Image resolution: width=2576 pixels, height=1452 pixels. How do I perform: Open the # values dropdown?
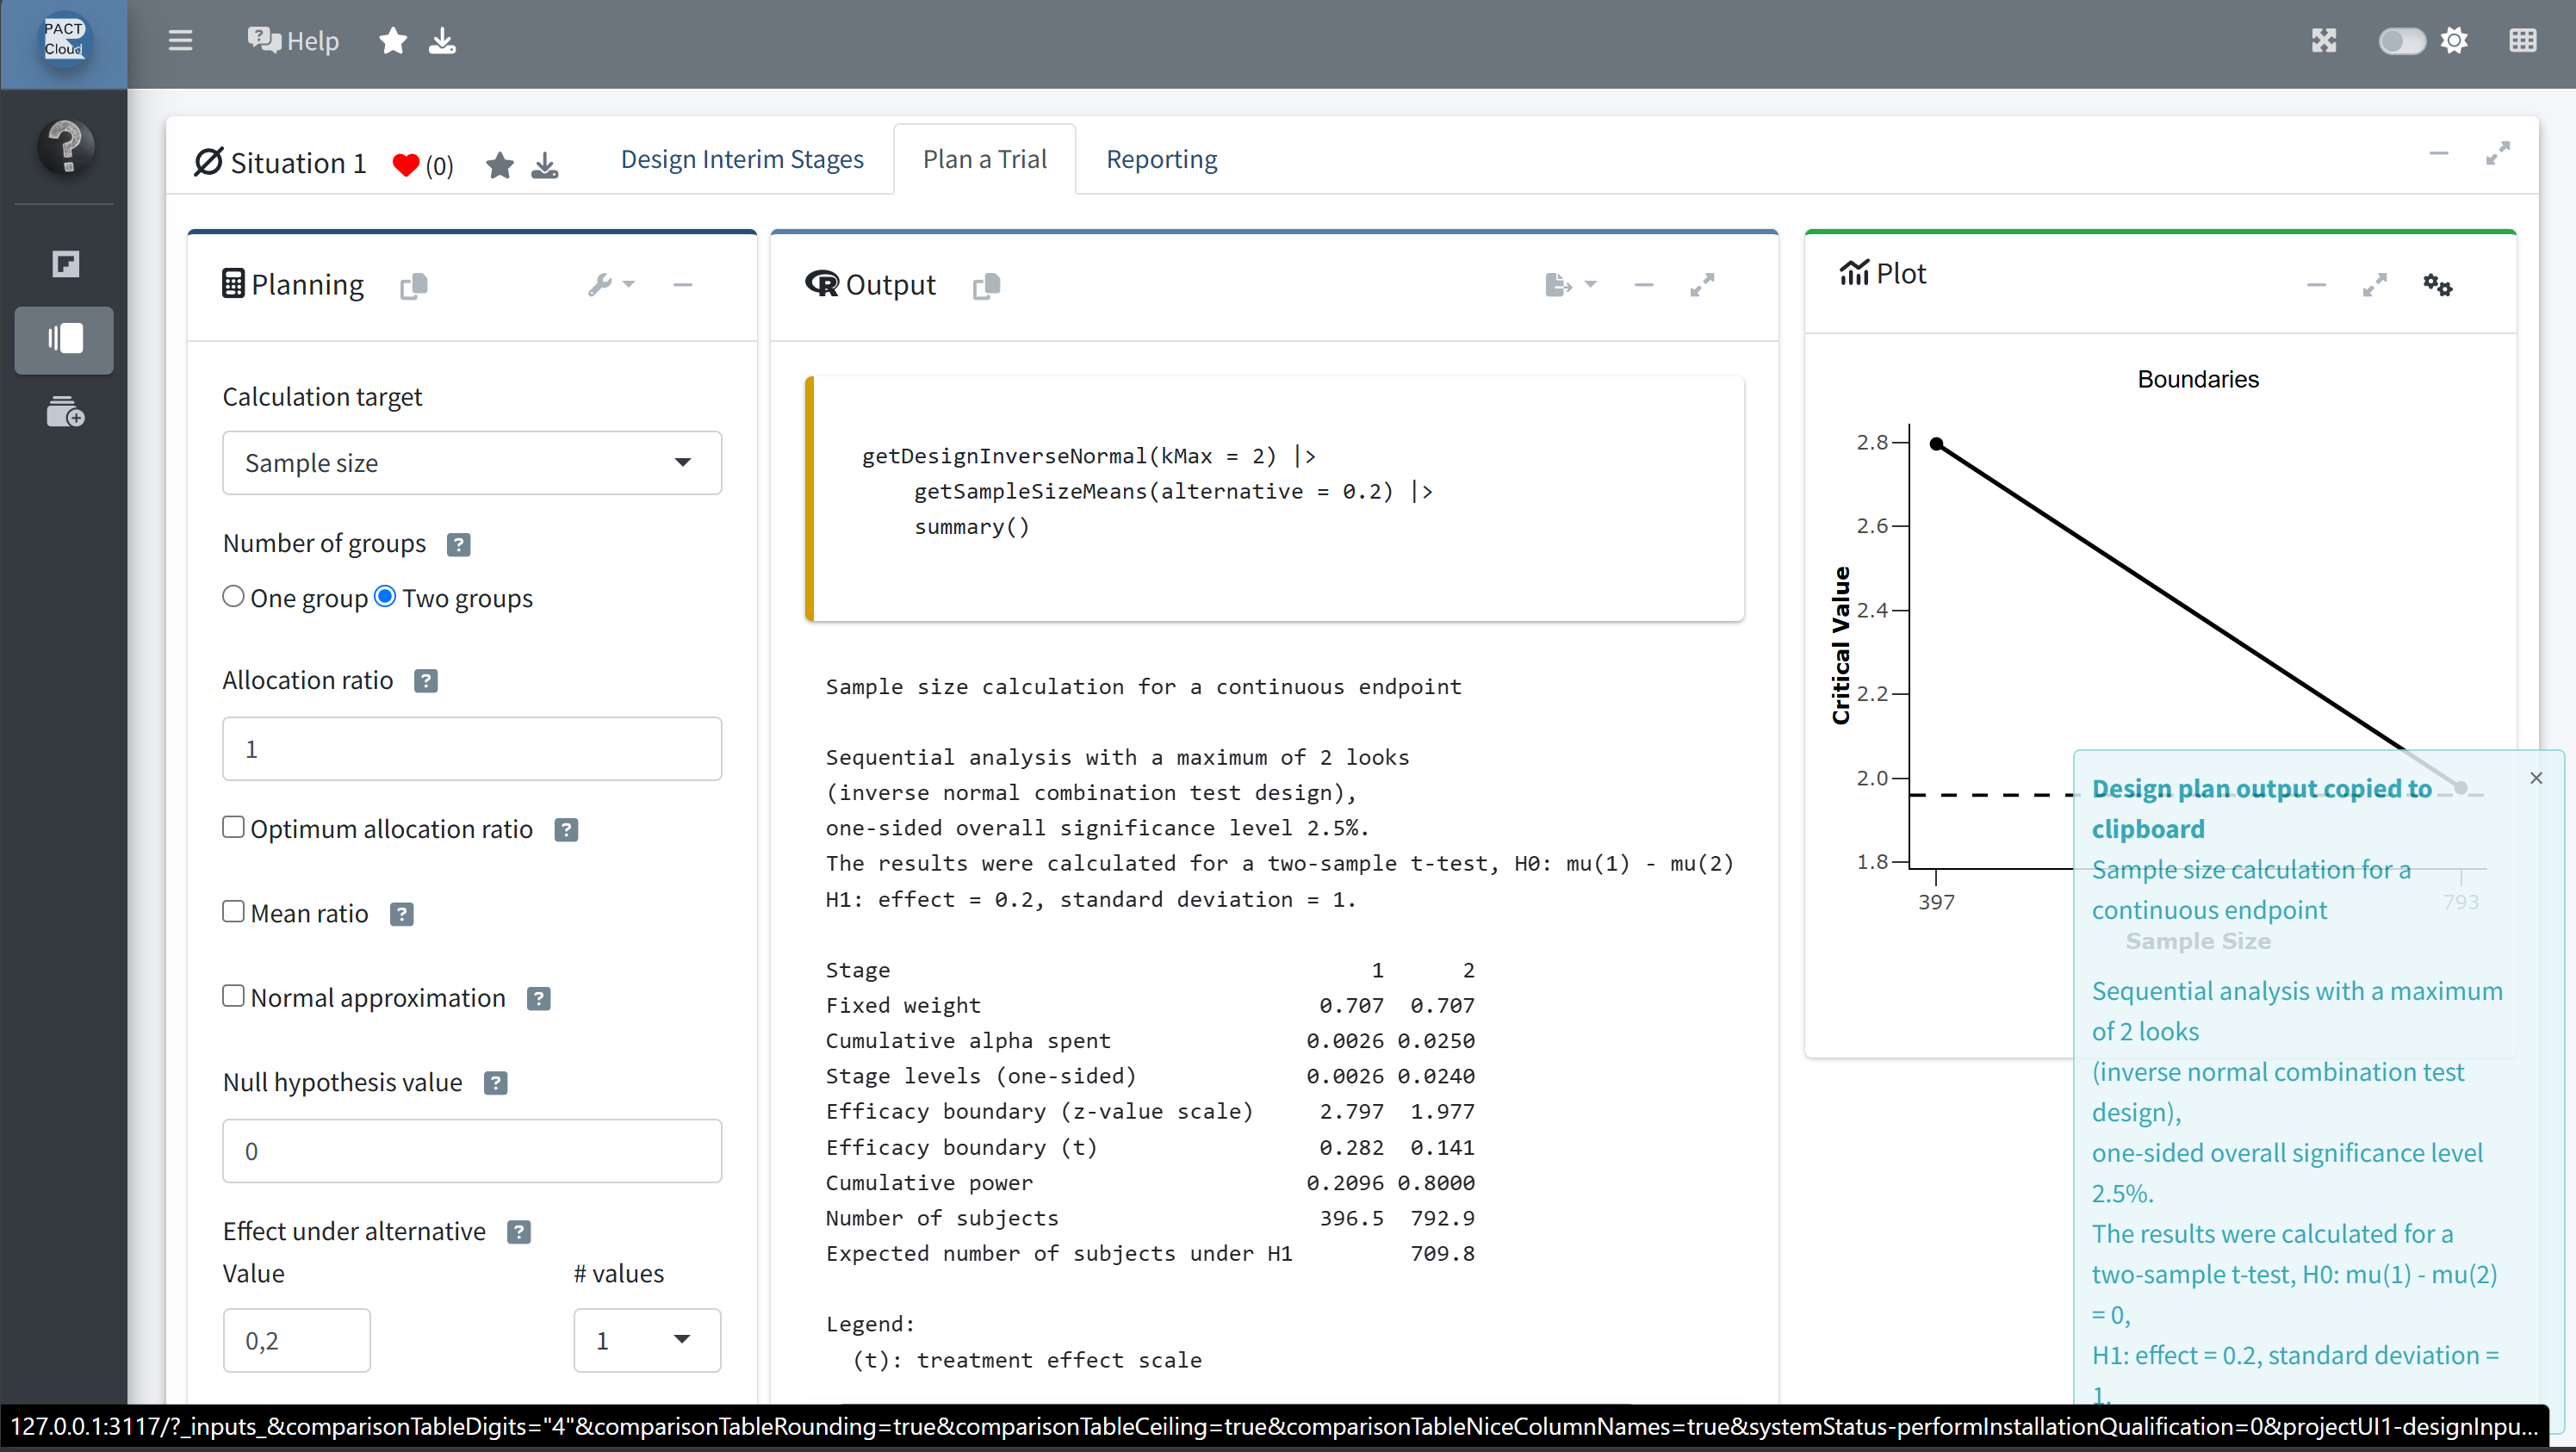pyautogui.click(x=647, y=1340)
